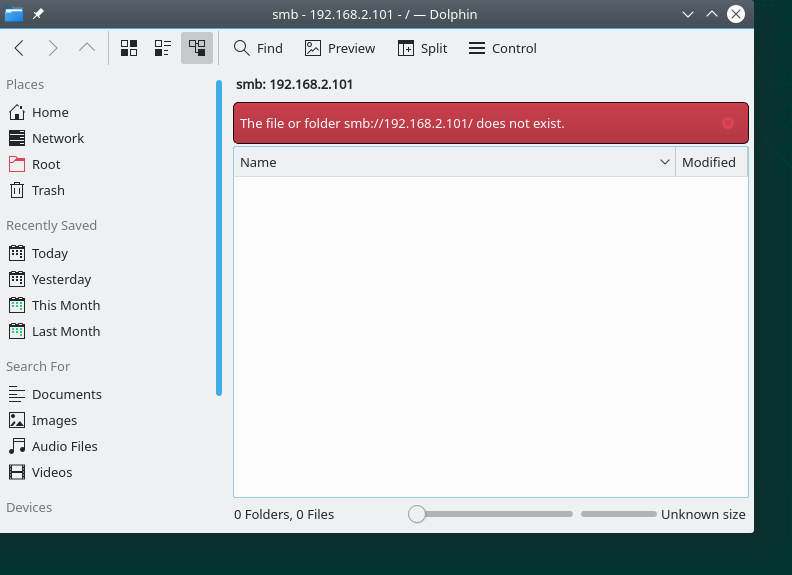Sort by Modified column header

711,162
